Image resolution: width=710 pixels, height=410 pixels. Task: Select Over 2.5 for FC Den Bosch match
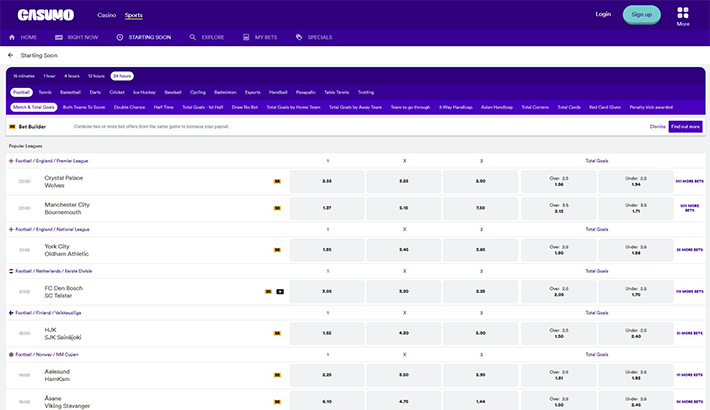point(559,291)
